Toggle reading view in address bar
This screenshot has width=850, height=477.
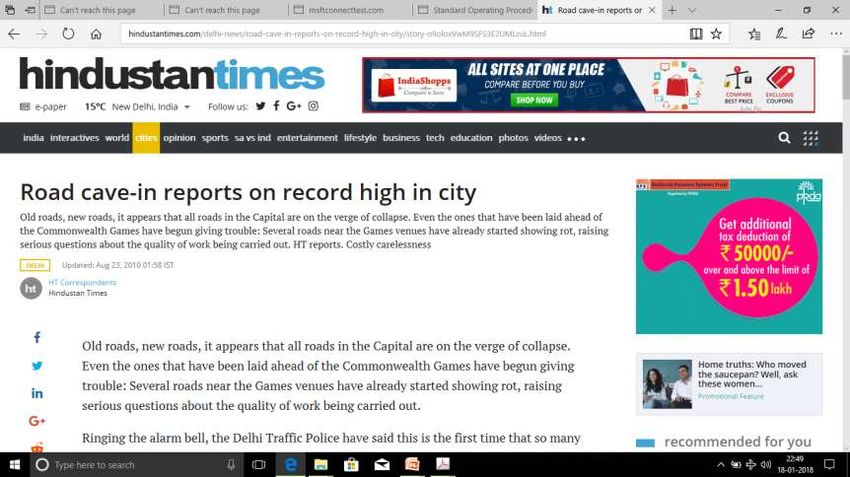pos(696,34)
